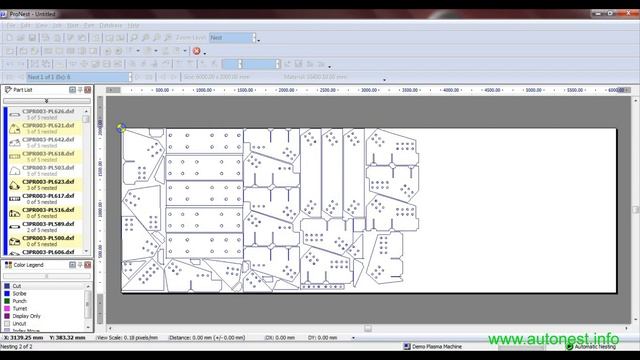Click the Color Legend slider bar
Viewport: 640px width, 360px height.
coord(47,276)
